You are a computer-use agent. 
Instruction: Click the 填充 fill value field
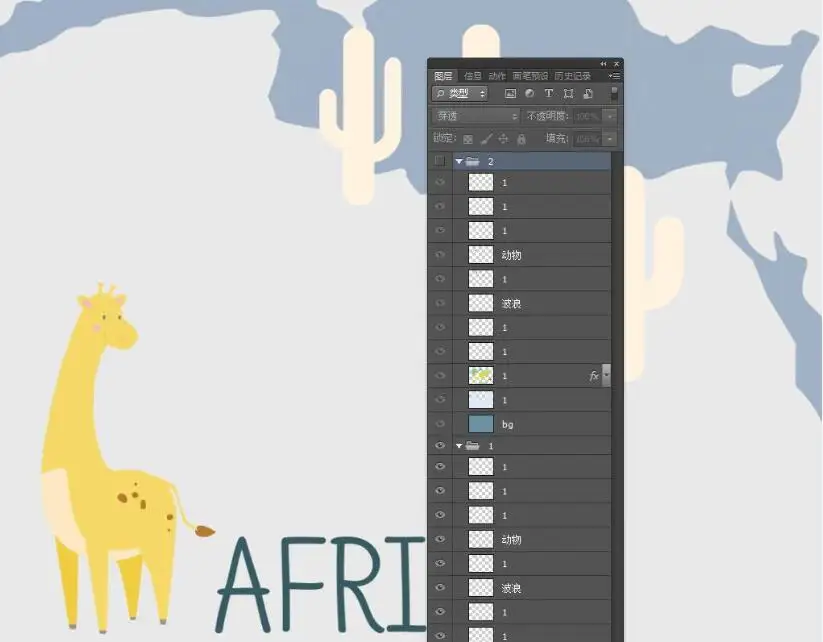coord(588,139)
